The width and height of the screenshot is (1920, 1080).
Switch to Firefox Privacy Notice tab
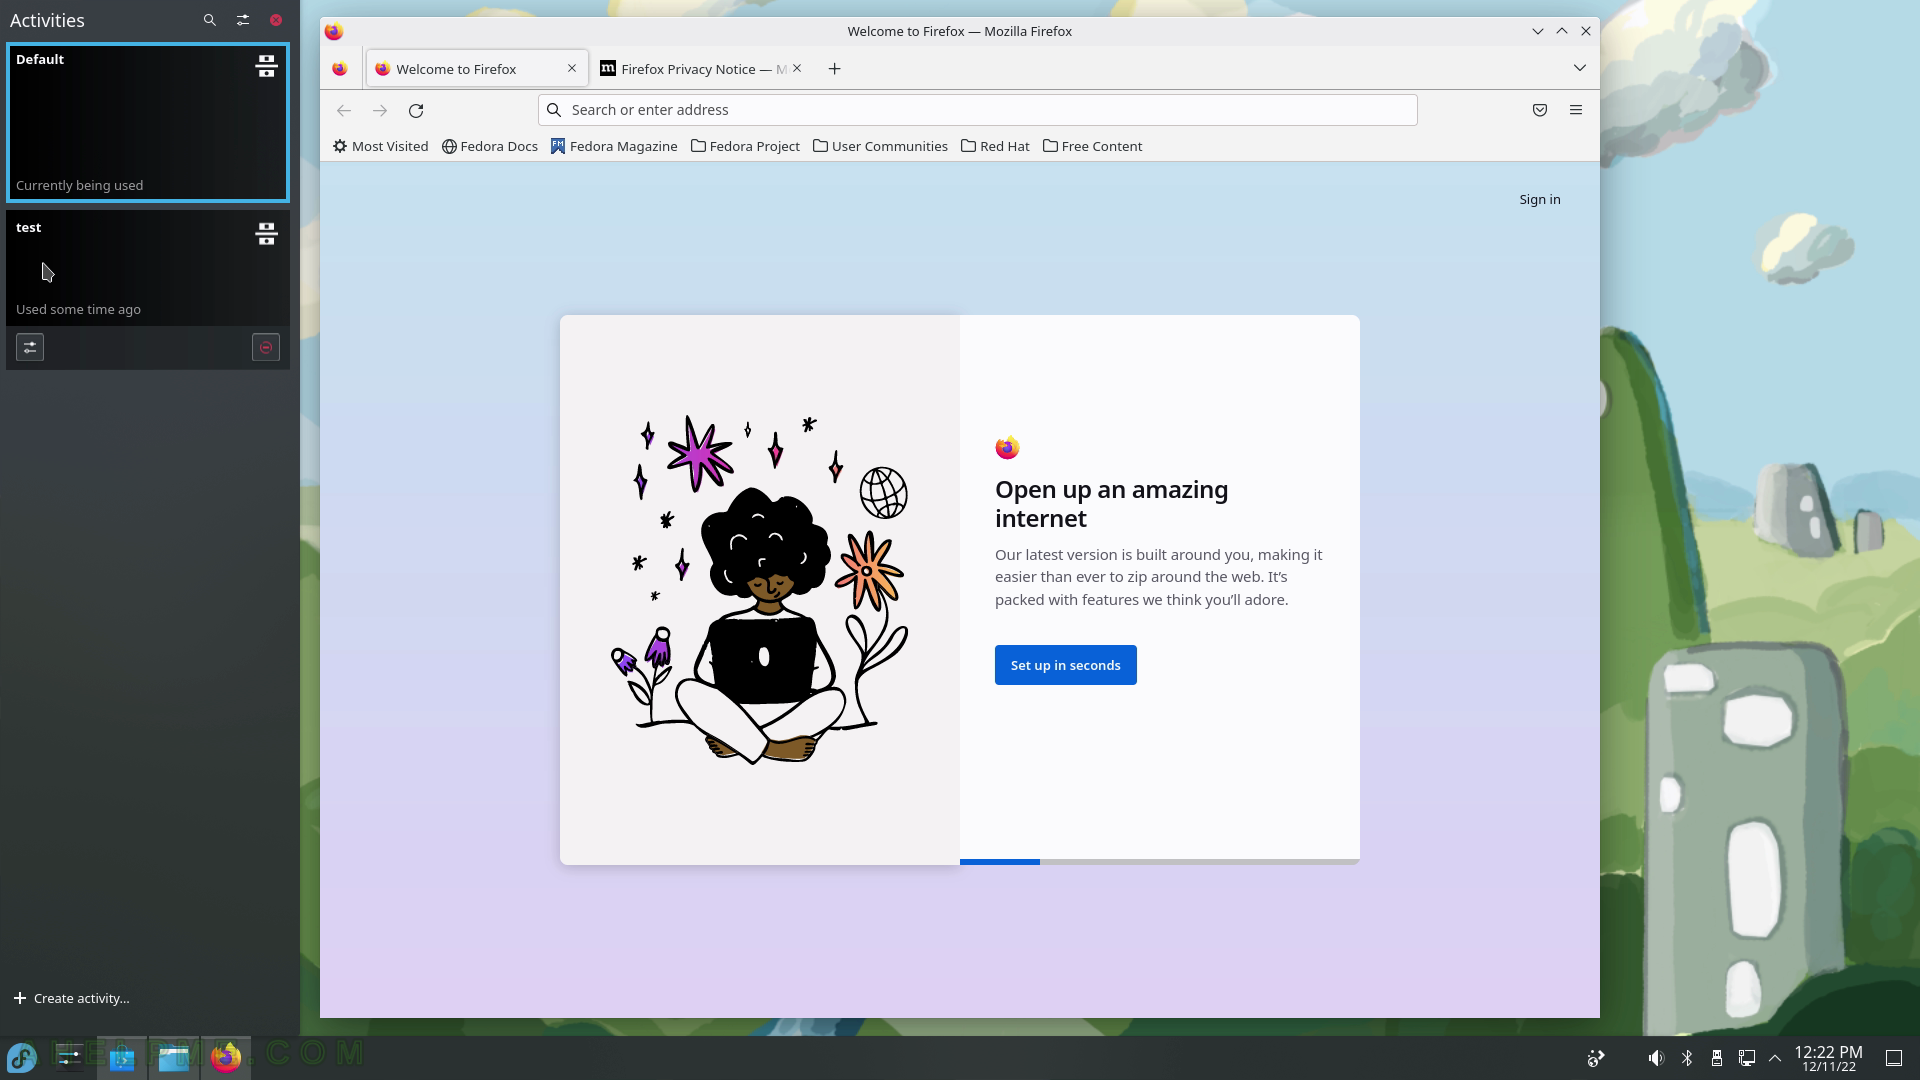tap(693, 69)
